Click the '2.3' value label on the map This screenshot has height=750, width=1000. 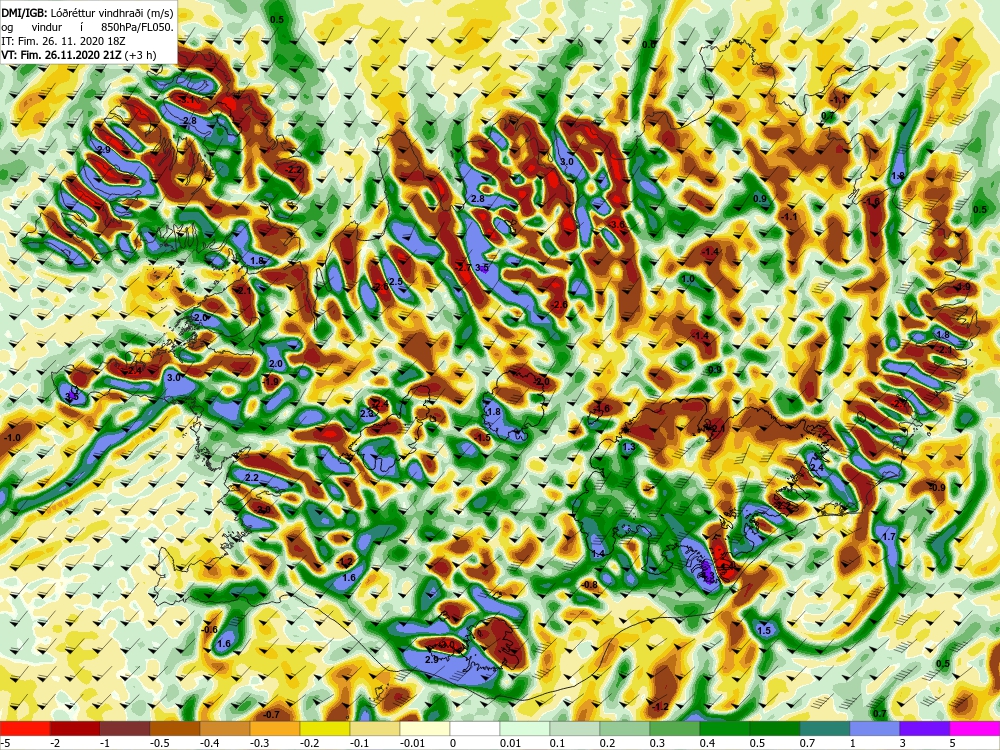click(x=367, y=414)
